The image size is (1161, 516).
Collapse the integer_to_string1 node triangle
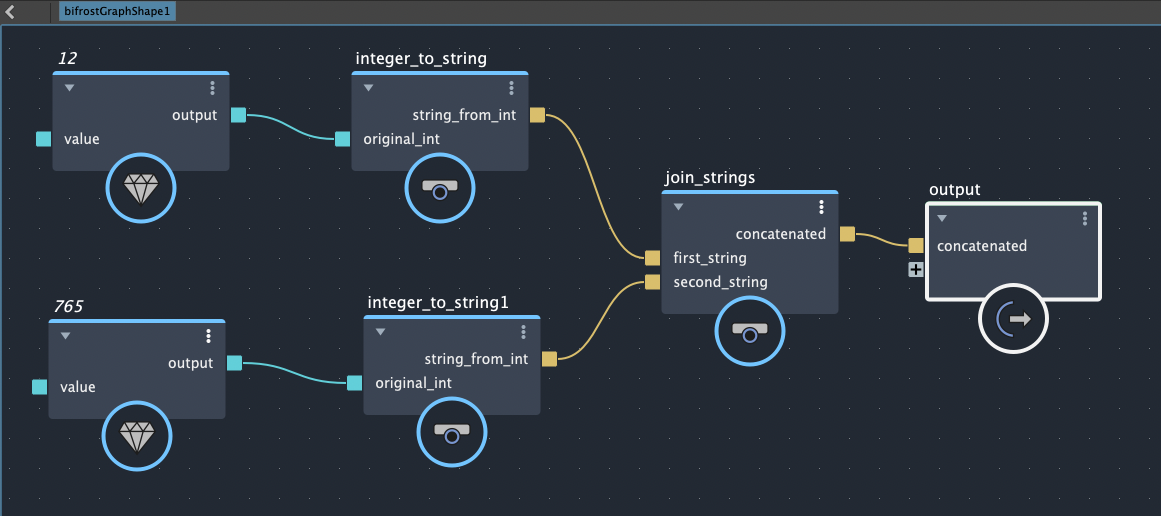point(380,332)
